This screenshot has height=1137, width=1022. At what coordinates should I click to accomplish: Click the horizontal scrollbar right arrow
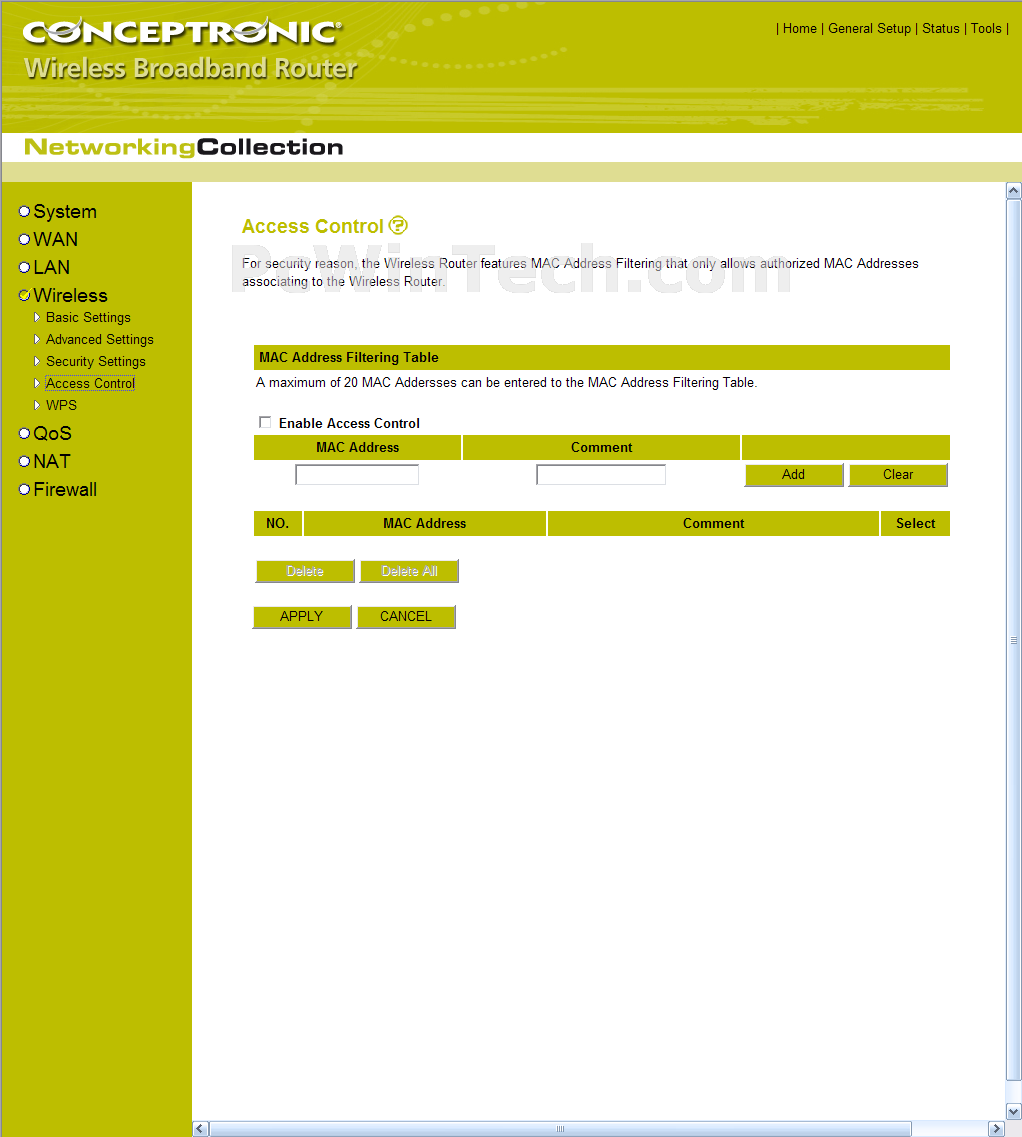[997, 1129]
